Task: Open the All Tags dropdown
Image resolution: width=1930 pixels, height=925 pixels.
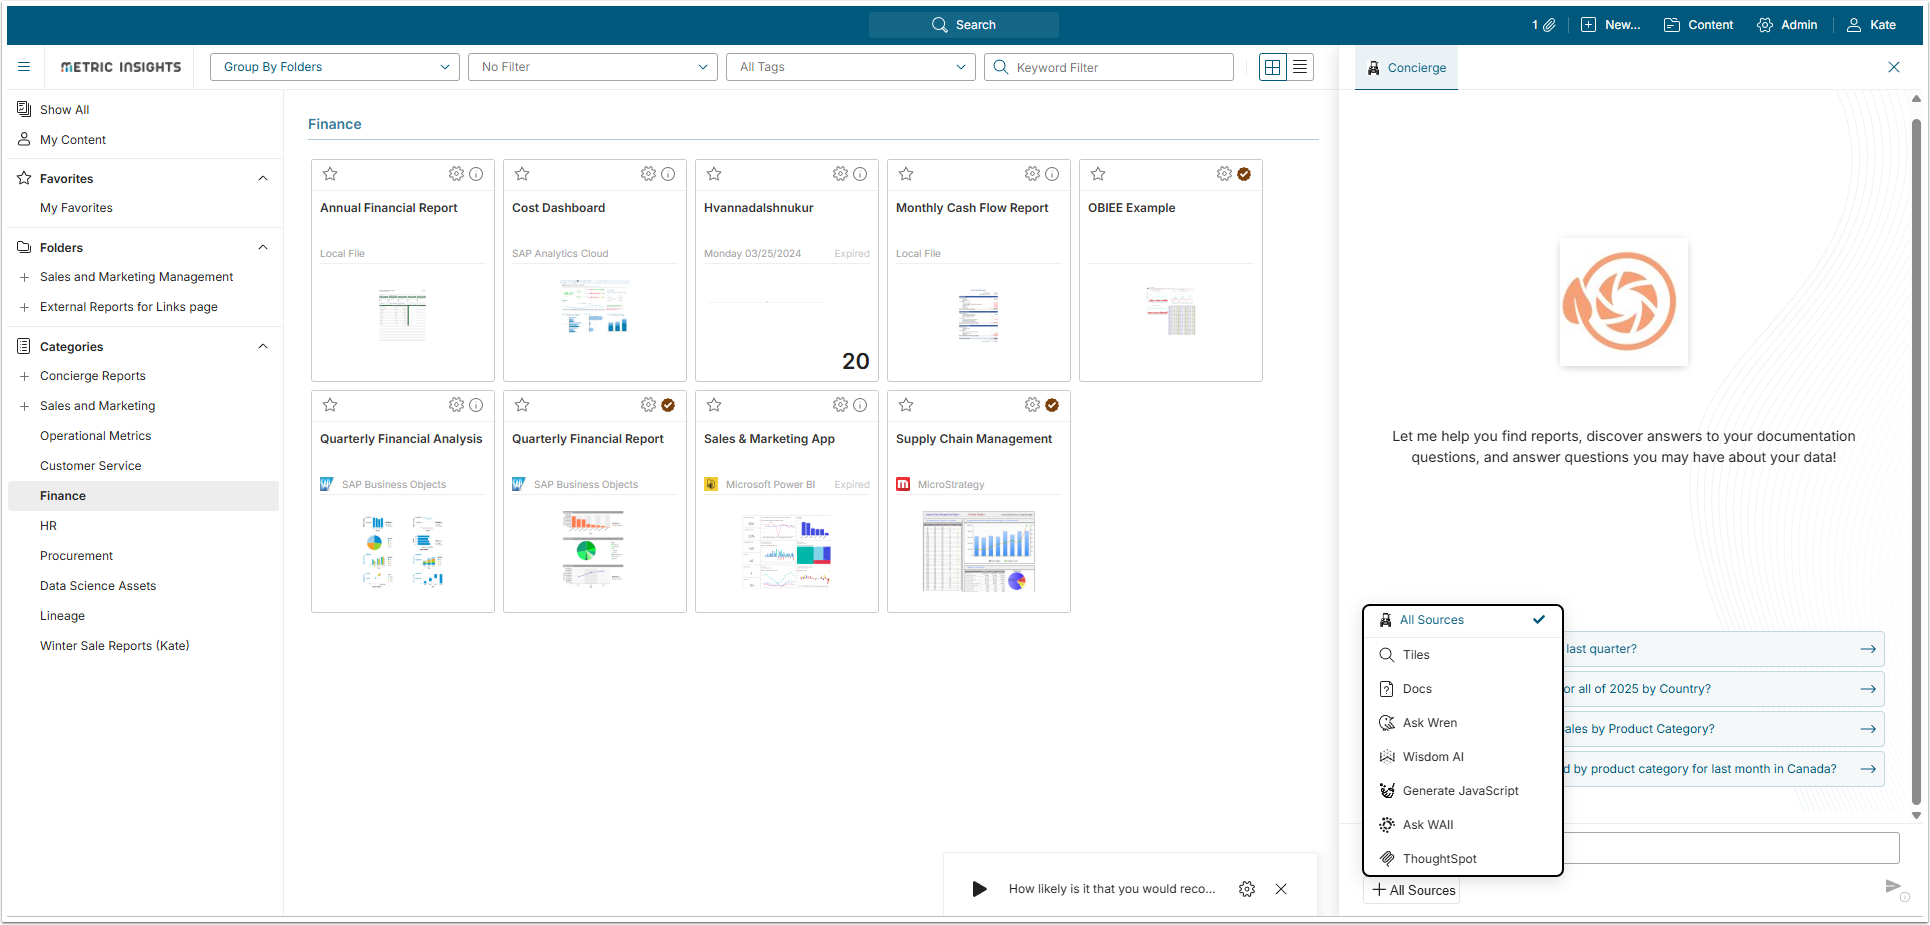Action: [x=851, y=67]
